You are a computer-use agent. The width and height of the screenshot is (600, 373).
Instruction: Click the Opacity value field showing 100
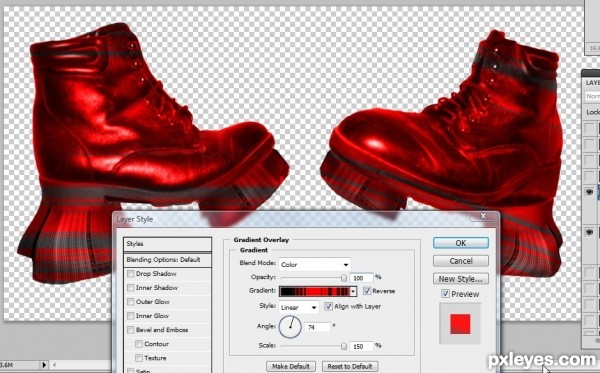point(361,278)
